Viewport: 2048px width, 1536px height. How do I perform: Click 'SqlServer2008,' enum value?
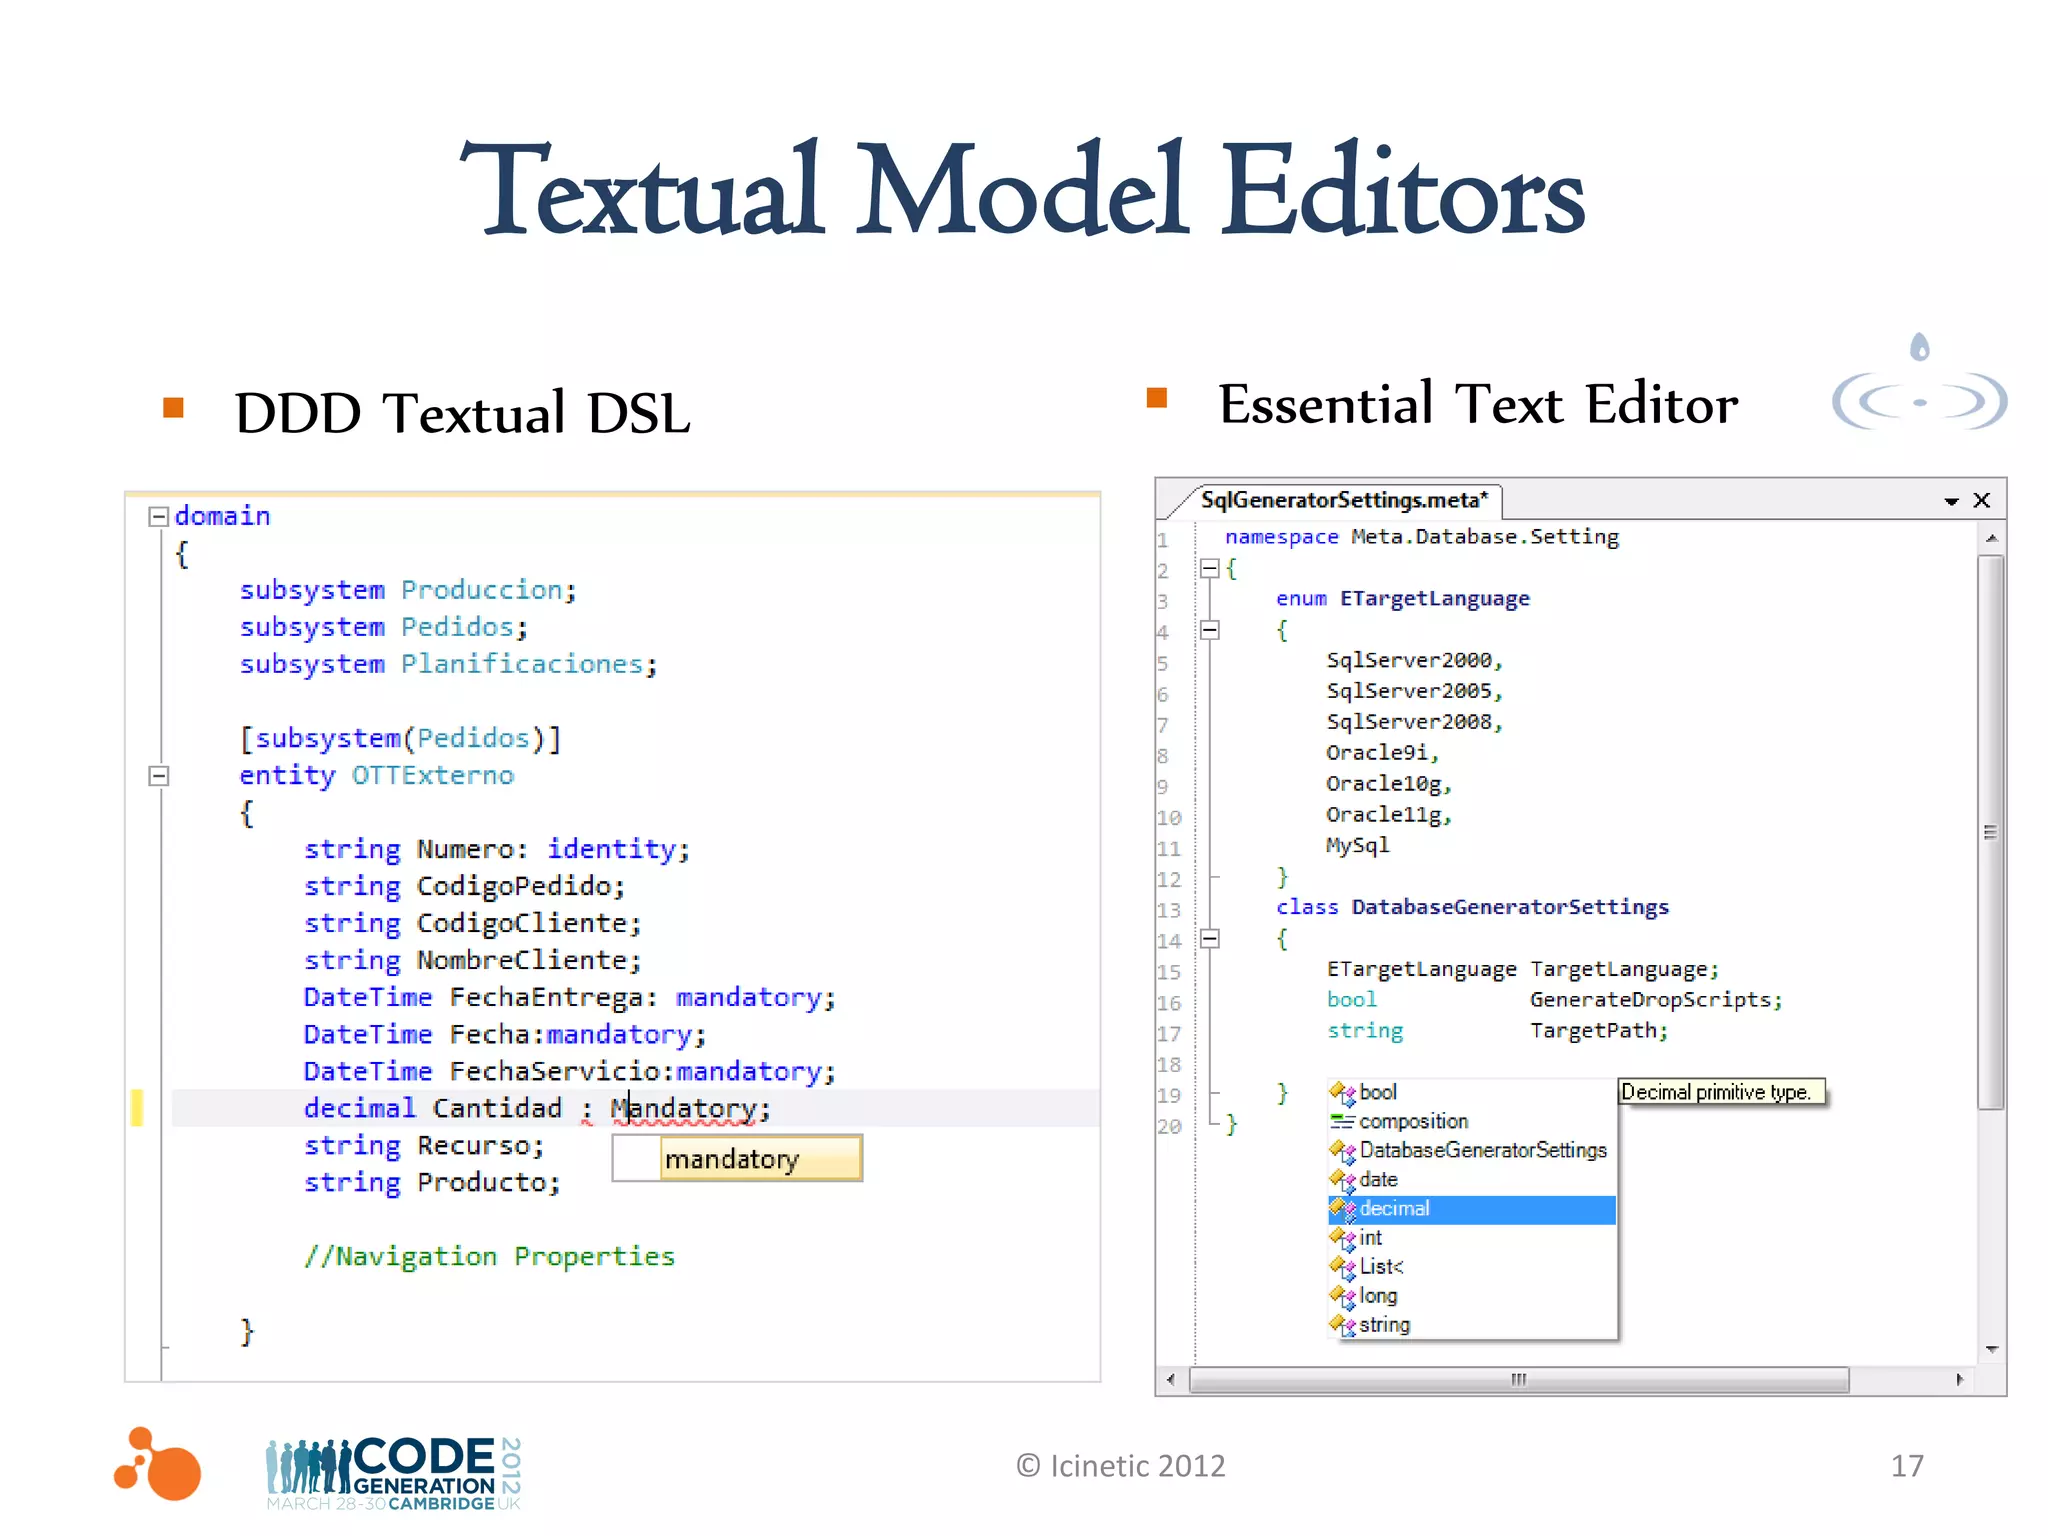(x=1415, y=722)
